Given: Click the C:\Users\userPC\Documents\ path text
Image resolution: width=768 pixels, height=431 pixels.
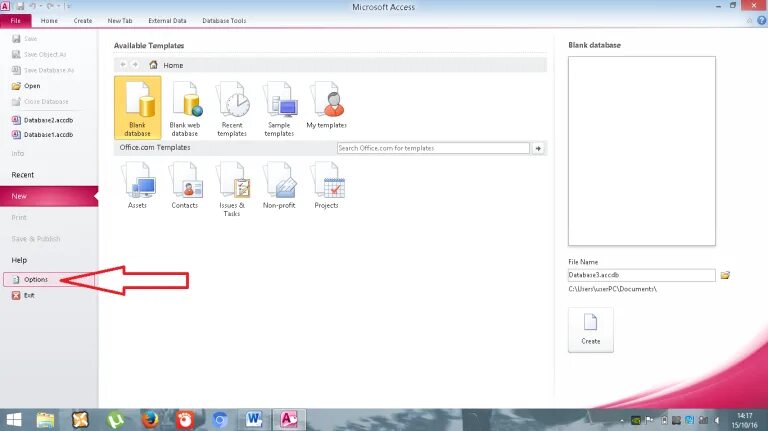Looking at the screenshot, I should [x=612, y=289].
